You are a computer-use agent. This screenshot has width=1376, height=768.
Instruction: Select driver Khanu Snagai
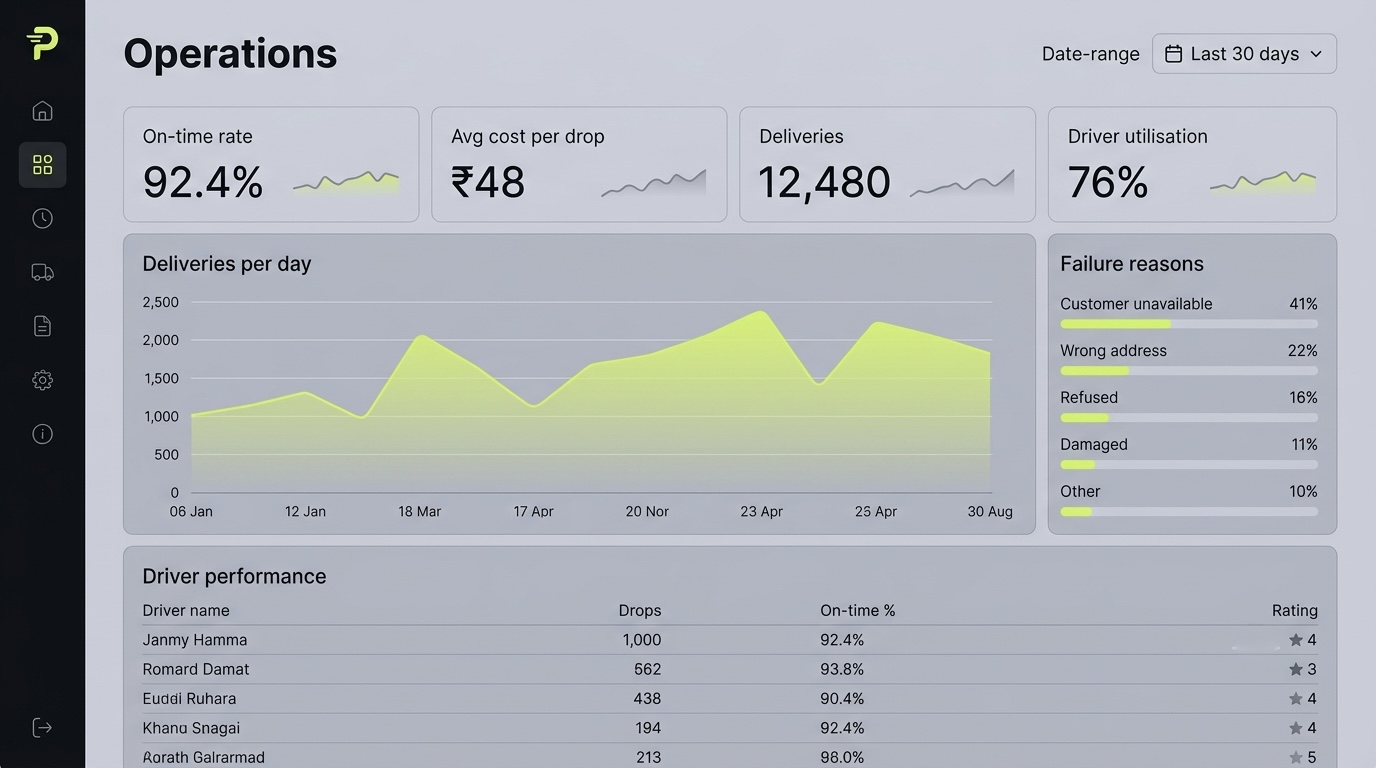pos(191,728)
